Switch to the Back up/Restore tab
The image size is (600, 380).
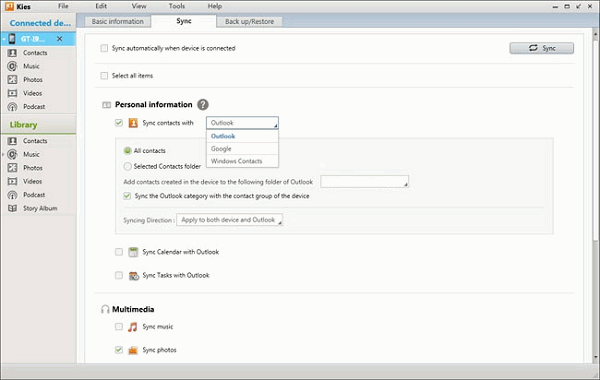point(249,21)
